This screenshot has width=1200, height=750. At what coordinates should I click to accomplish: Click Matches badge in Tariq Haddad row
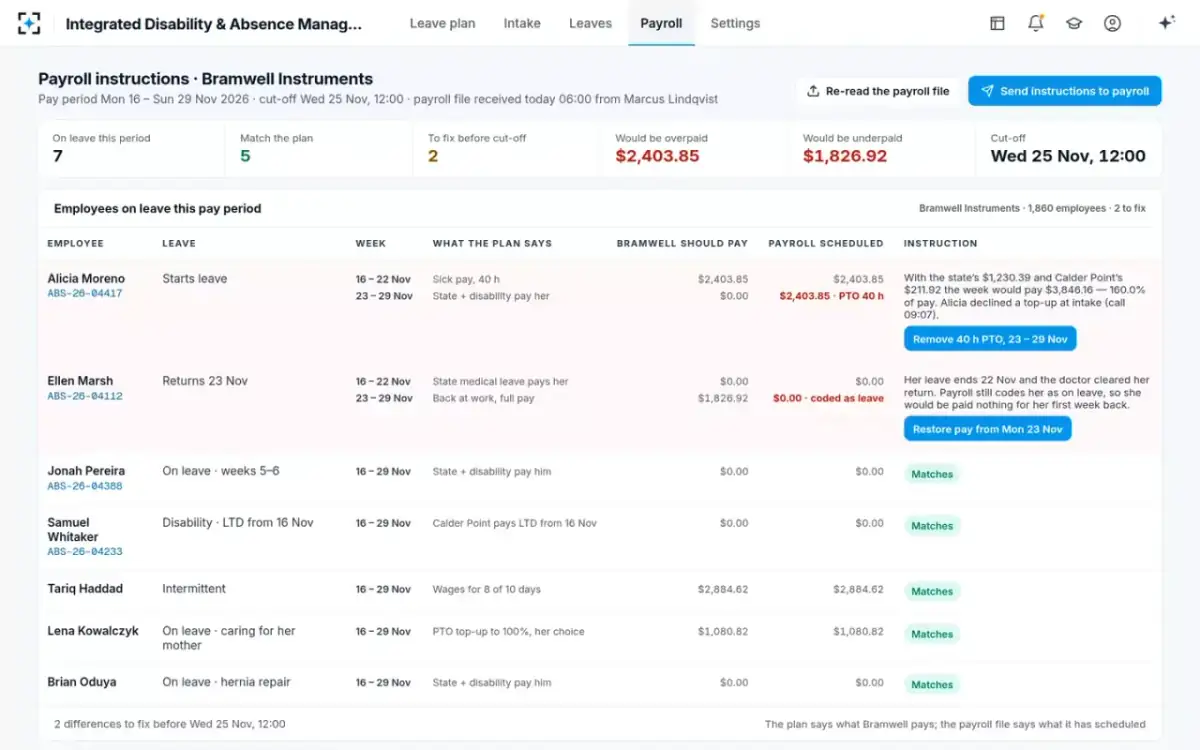[x=932, y=592]
